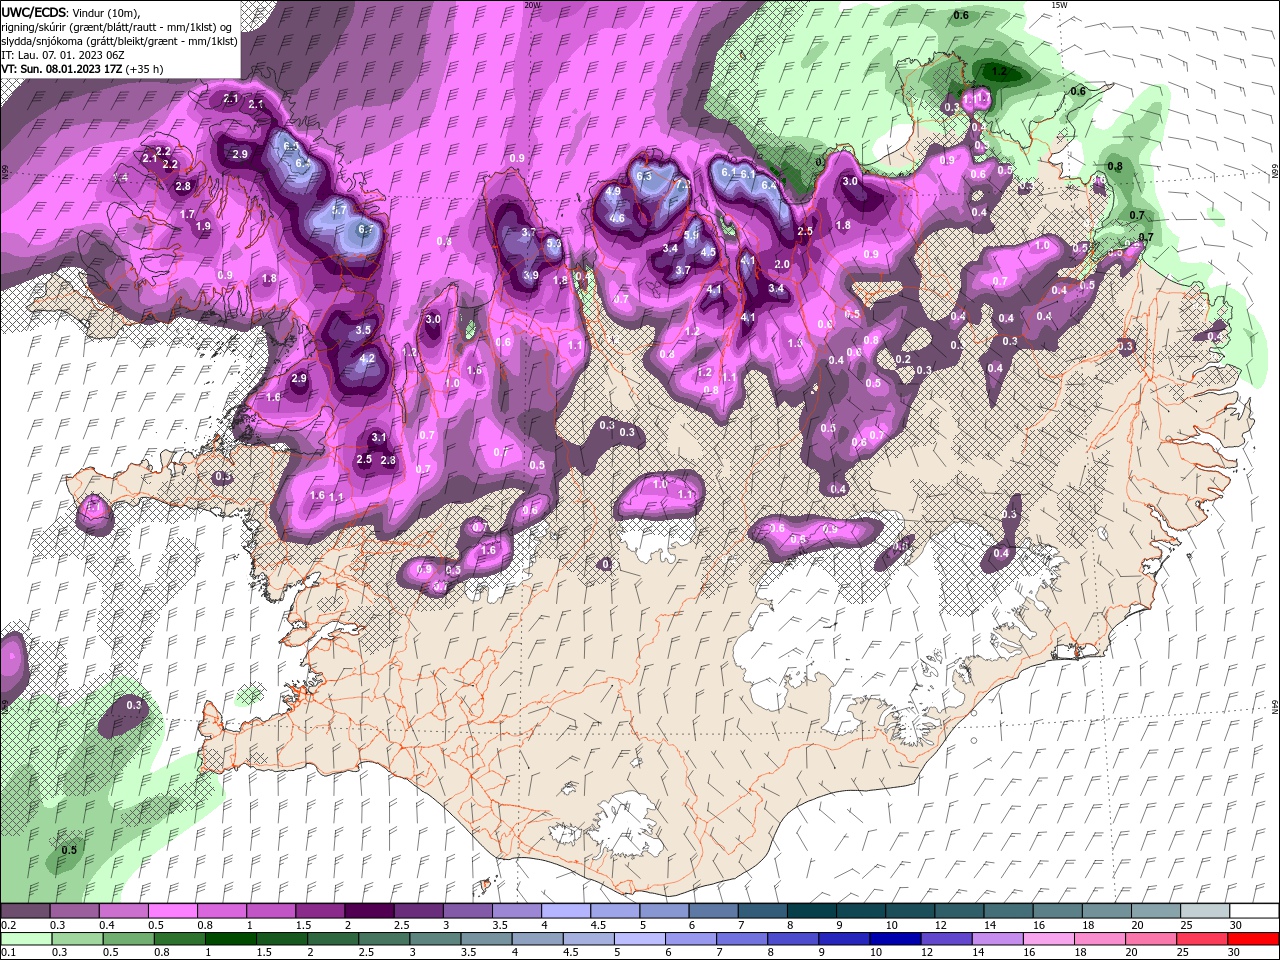This screenshot has width=1280, height=960.
Task: Click the '1.9' value in the Westfjords
Action: tap(203, 227)
